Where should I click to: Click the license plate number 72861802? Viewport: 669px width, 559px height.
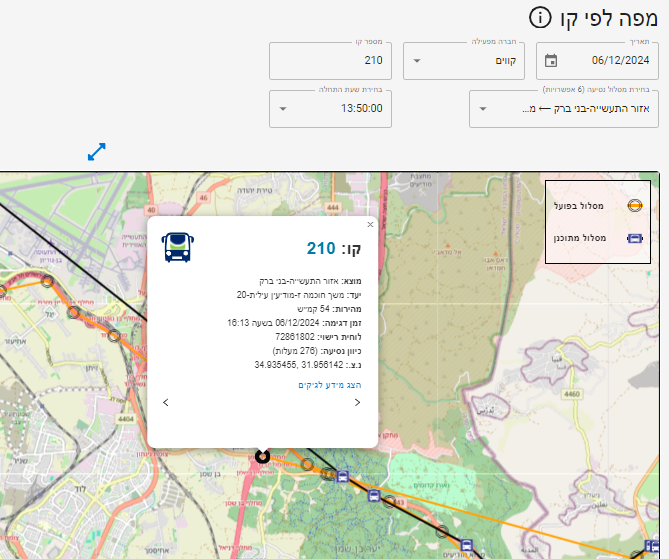(x=295, y=337)
